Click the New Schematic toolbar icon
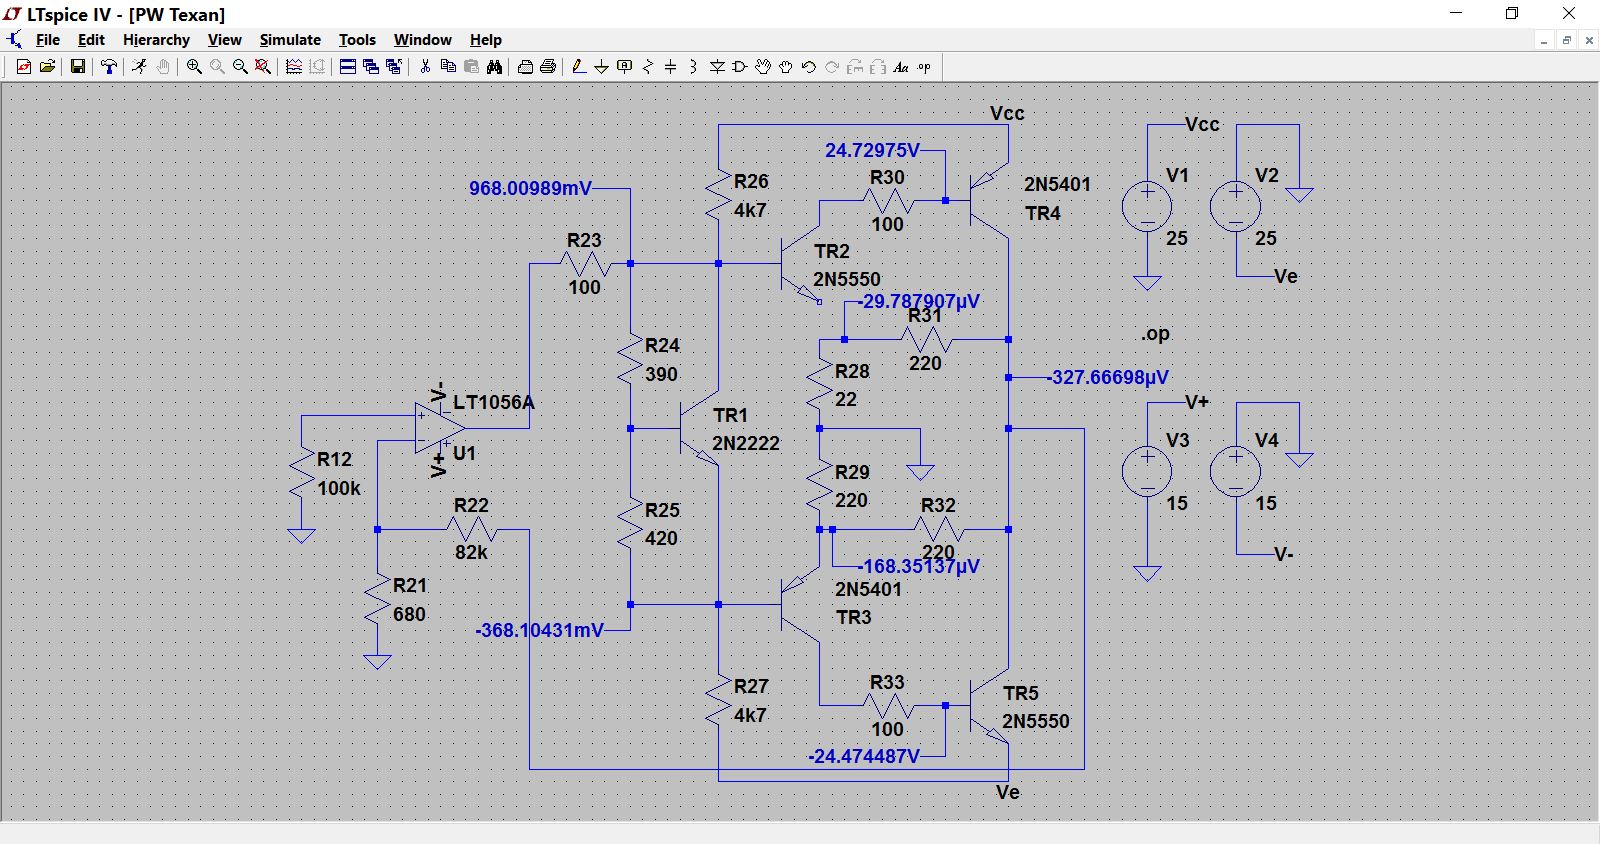This screenshot has height=844, width=1600. coord(24,67)
